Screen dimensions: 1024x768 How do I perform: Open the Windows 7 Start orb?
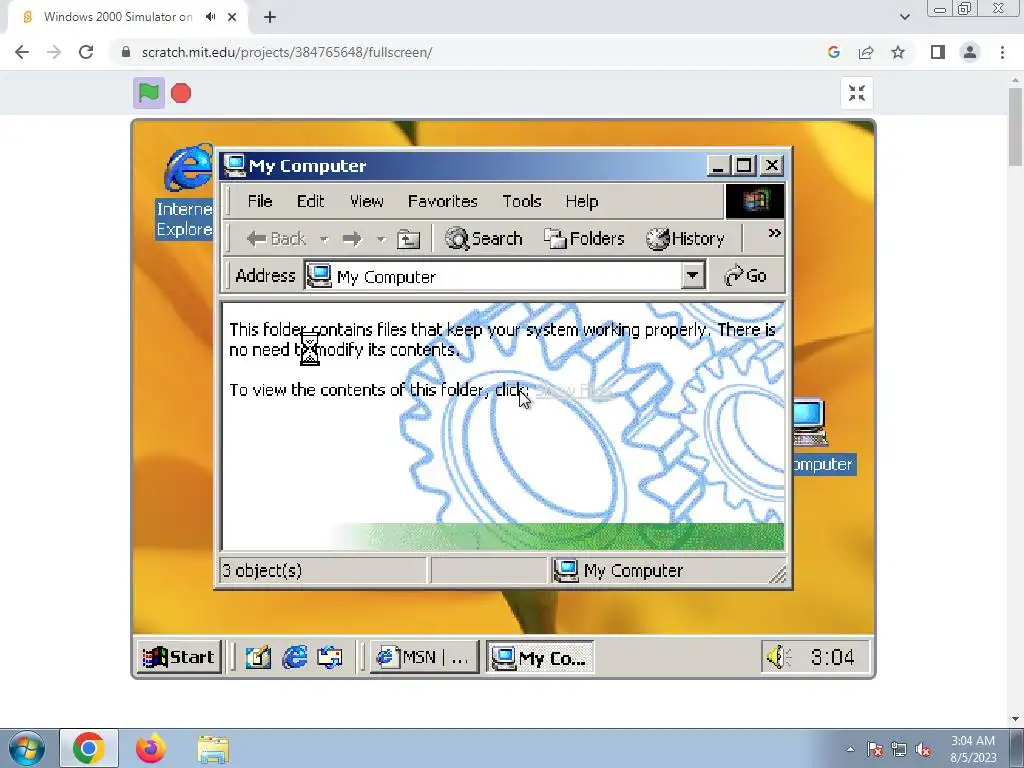[x=27, y=749]
